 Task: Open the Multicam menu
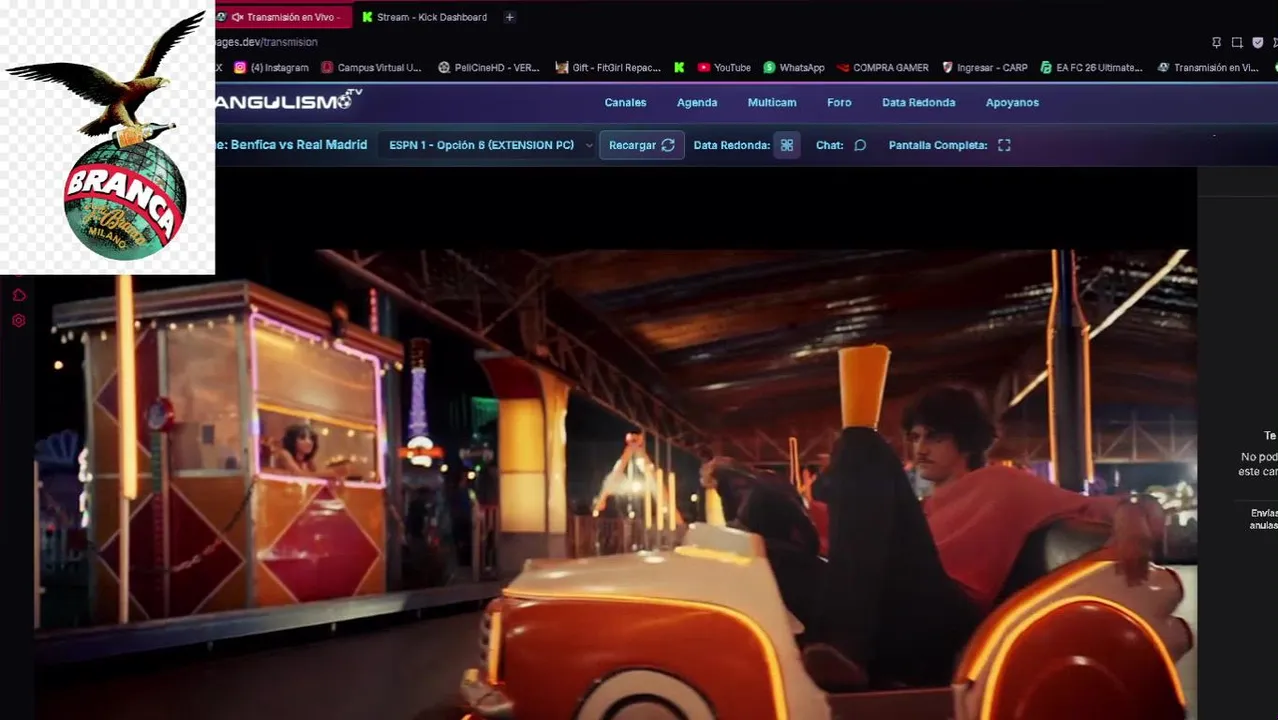click(x=772, y=102)
